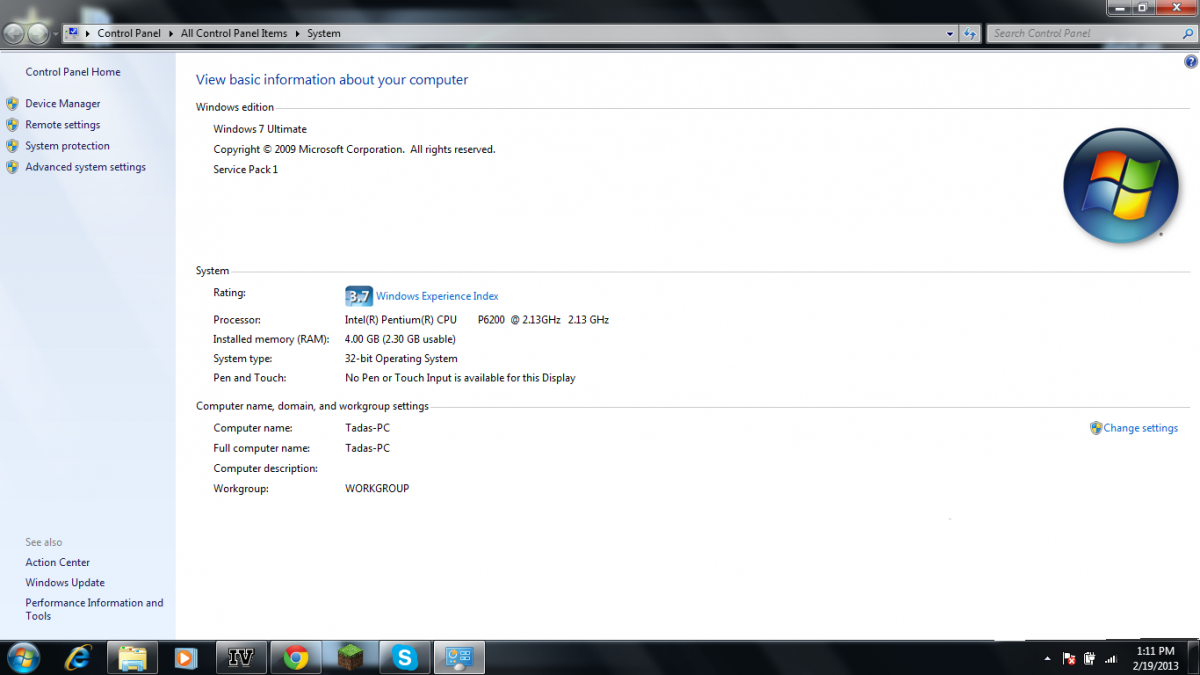Open Performance Information and Tools

tap(94, 609)
